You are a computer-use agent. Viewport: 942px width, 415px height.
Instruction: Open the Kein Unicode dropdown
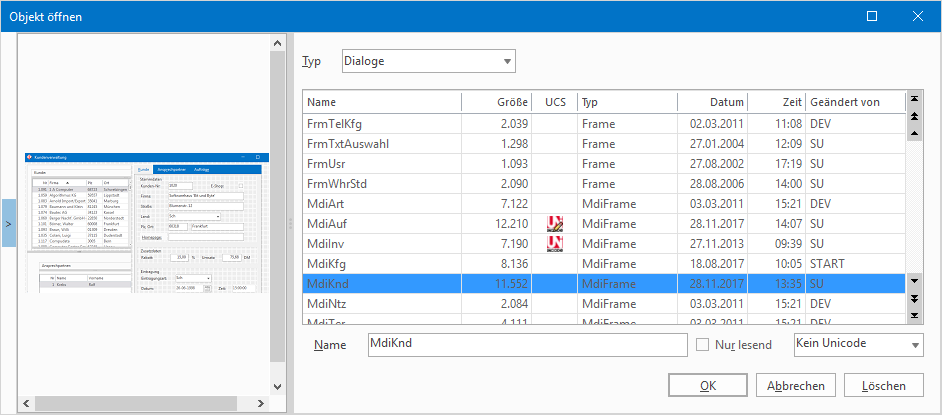(x=857, y=344)
